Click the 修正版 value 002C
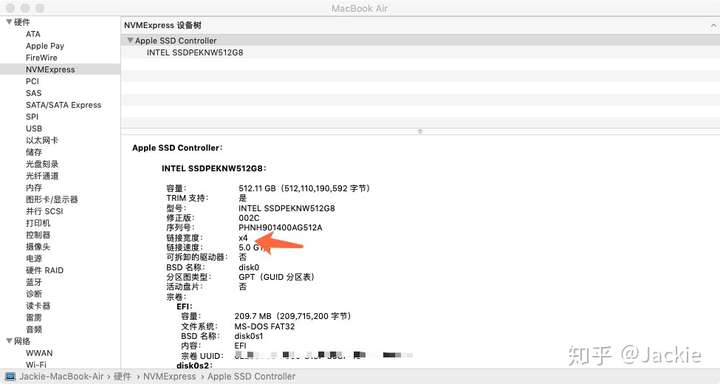Viewport: 720px width, 384px height. click(249, 218)
